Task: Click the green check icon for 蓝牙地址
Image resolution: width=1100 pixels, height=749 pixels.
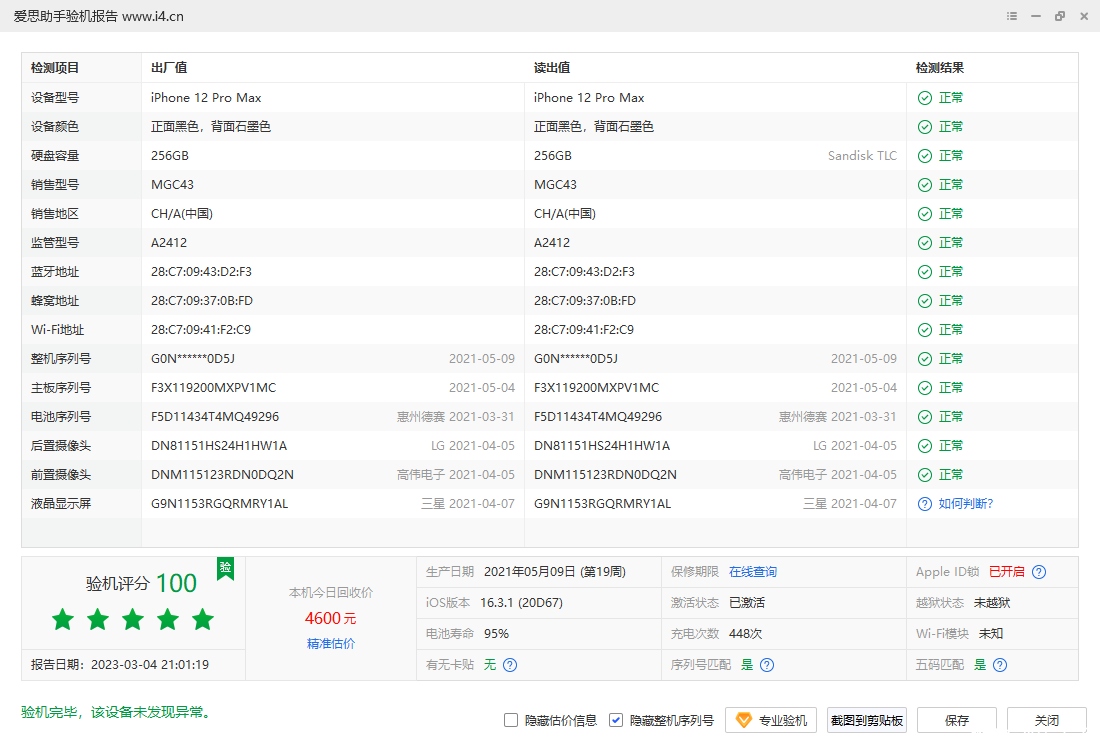Action: click(925, 272)
